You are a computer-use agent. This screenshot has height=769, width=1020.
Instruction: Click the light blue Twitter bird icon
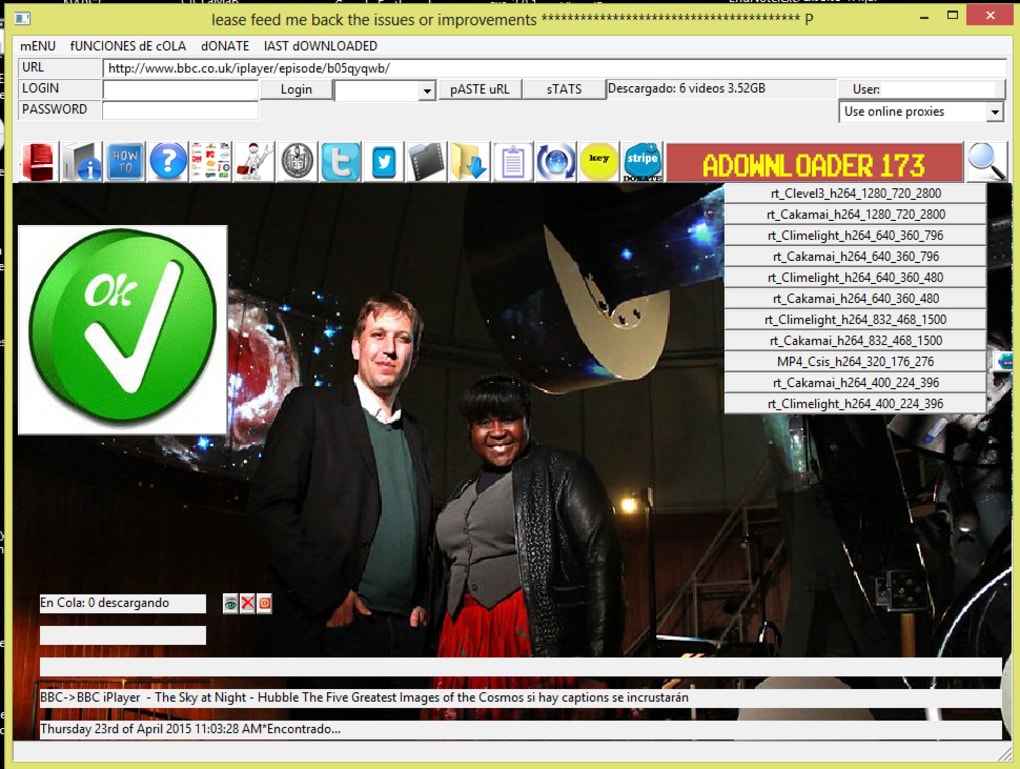coord(340,161)
